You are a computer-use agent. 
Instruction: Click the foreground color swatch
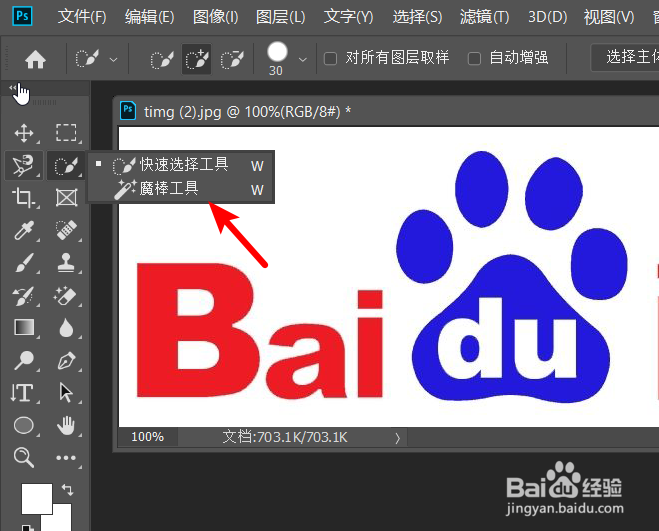[37, 499]
